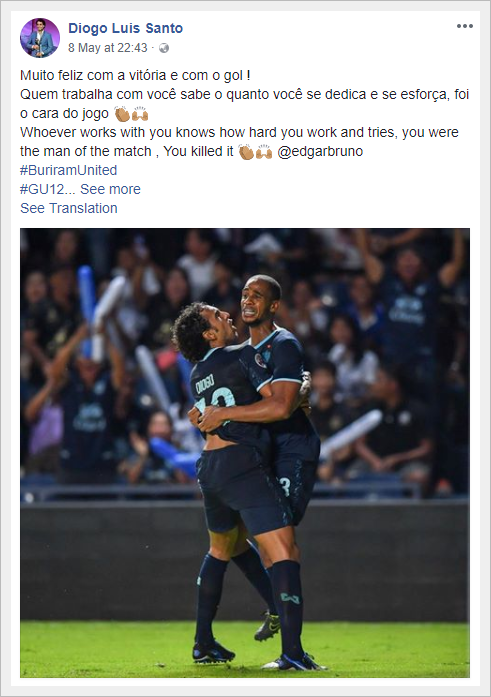Screen dimensions: 491x697
Task: Click clapping emoji after "You killed it"
Action: pyautogui.click(x=246, y=152)
